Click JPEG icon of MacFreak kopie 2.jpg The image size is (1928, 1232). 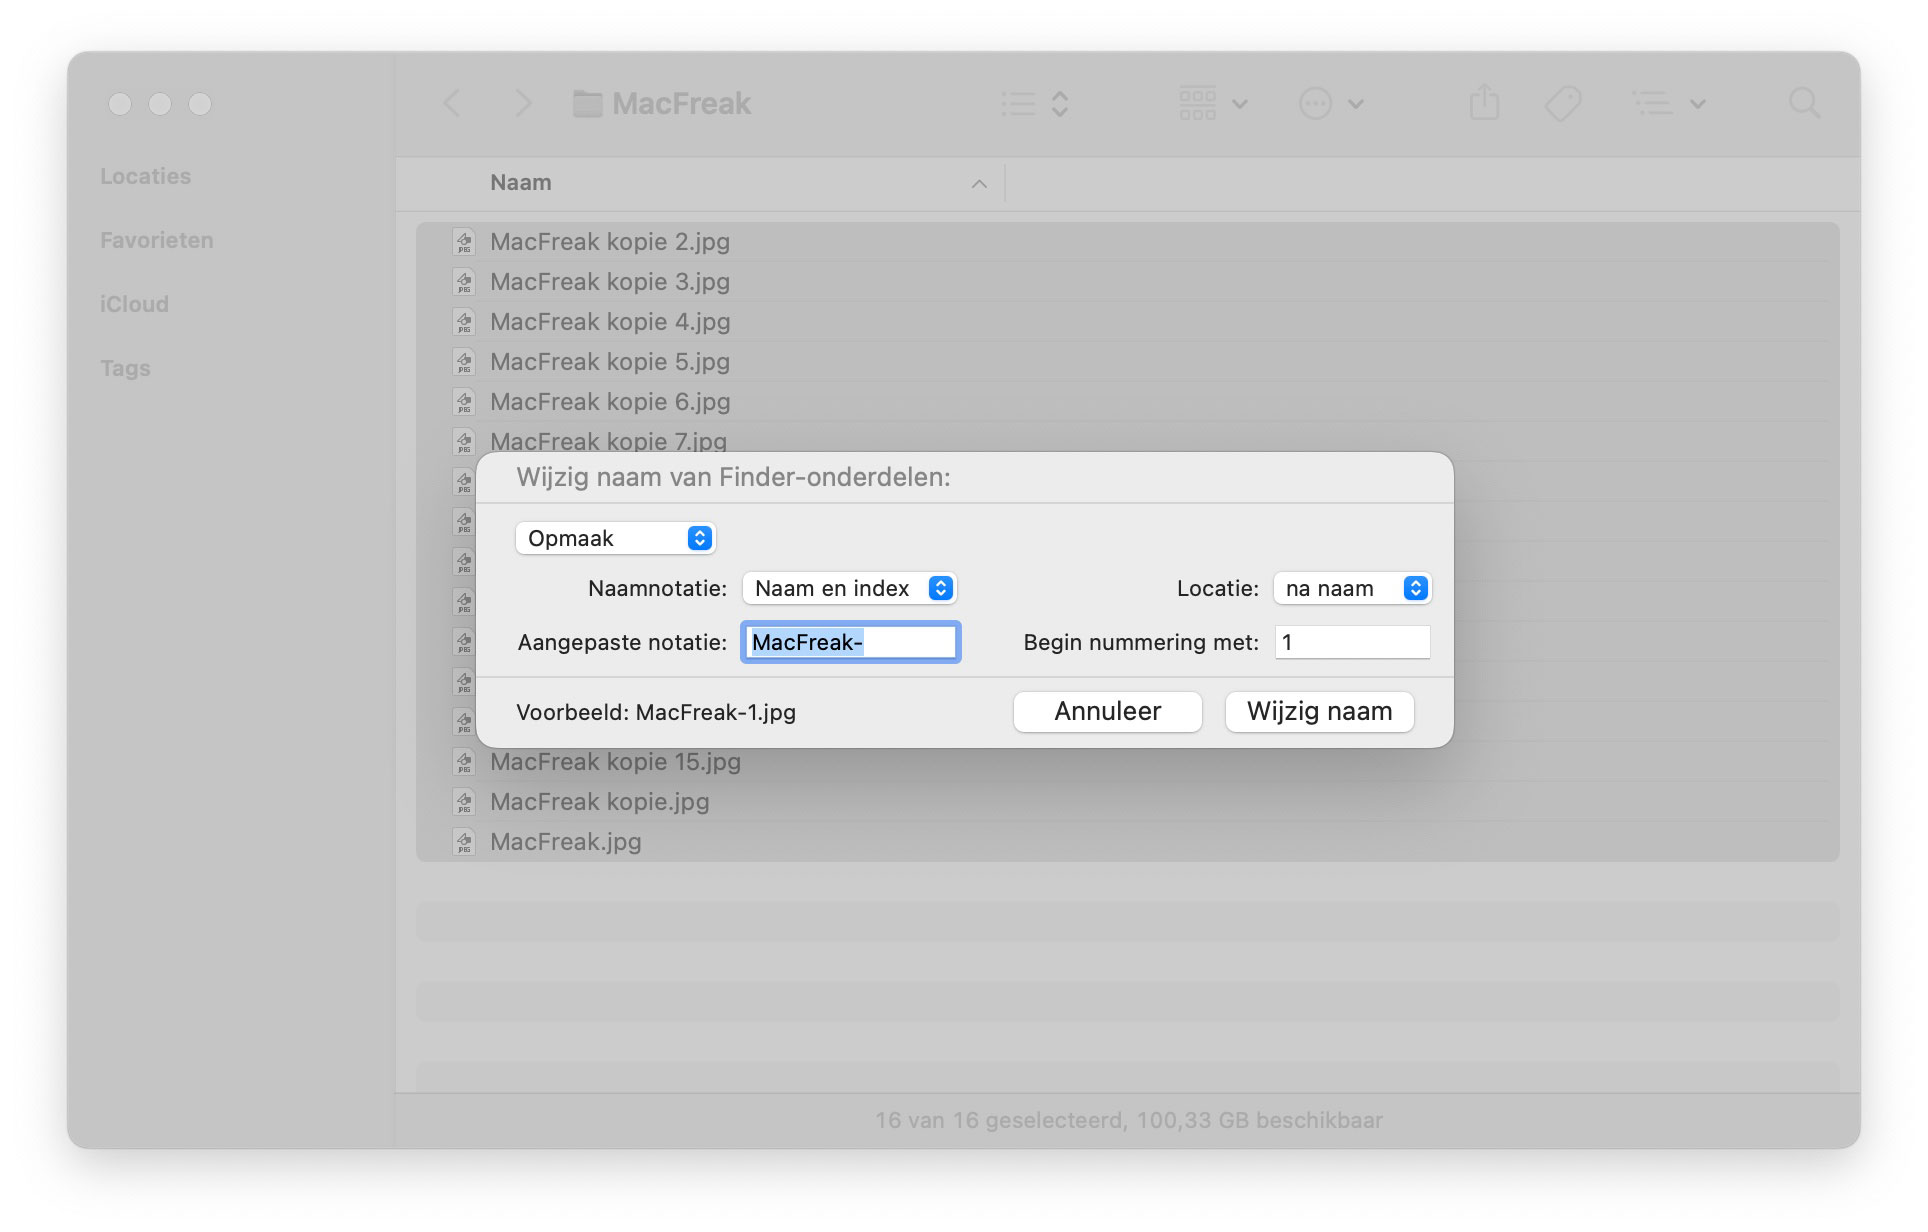click(464, 242)
